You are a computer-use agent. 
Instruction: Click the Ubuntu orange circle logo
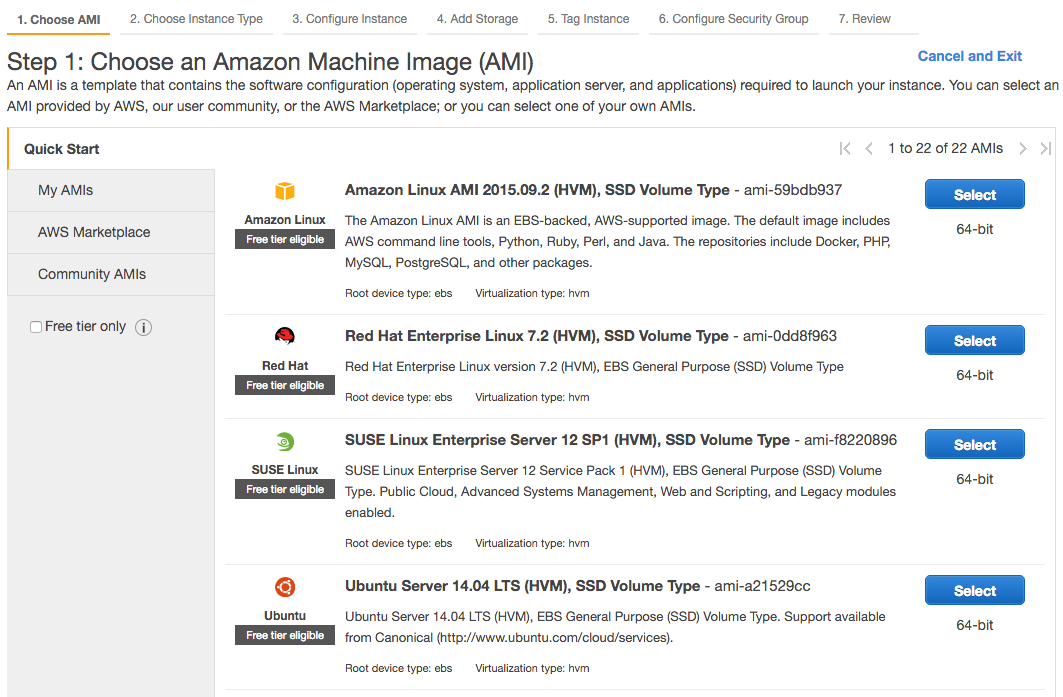pyautogui.click(x=285, y=587)
